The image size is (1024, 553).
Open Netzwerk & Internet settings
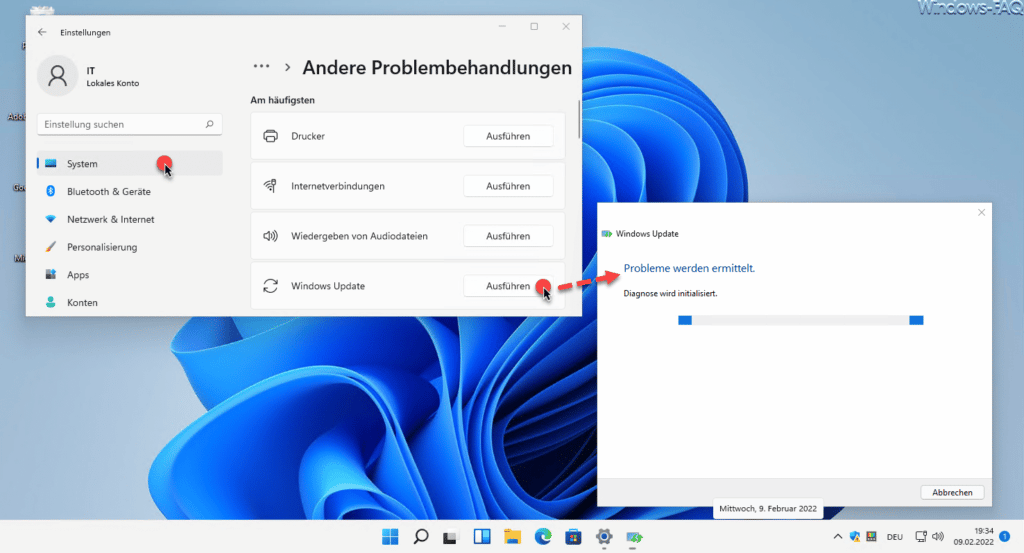click(x=129, y=219)
